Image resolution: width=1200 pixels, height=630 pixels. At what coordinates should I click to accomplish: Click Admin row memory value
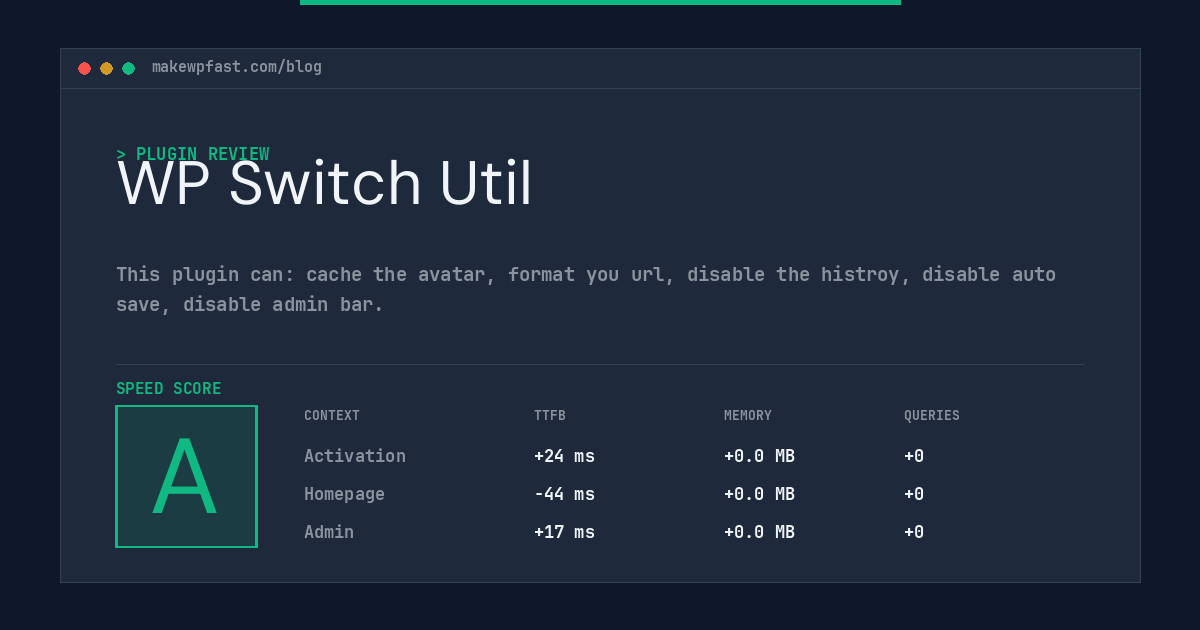tap(759, 532)
